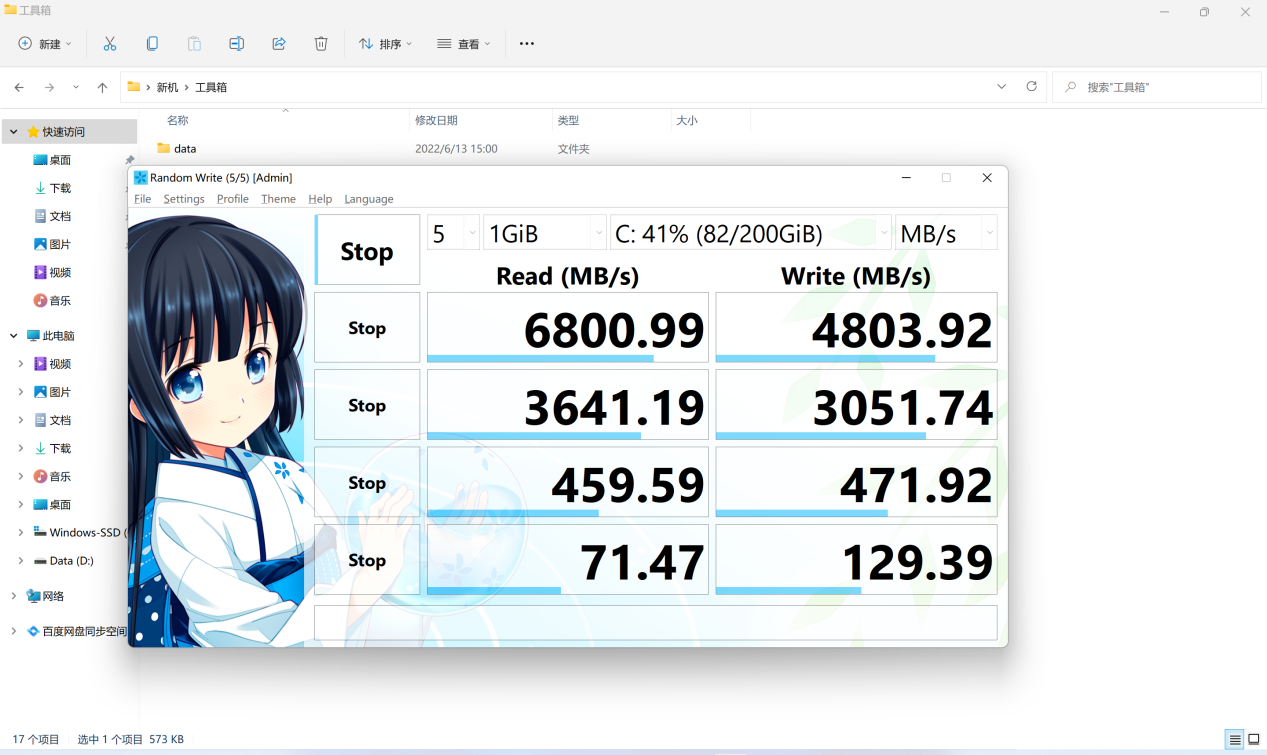
Task: Click the Delete trash icon in Explorer toolbar
Action: (321, 44)
